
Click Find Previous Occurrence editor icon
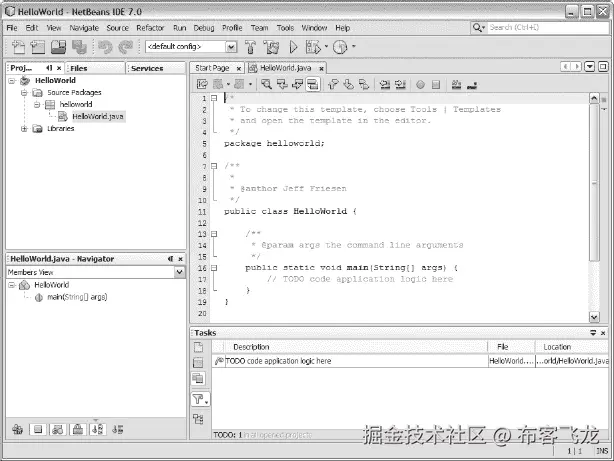282,84
